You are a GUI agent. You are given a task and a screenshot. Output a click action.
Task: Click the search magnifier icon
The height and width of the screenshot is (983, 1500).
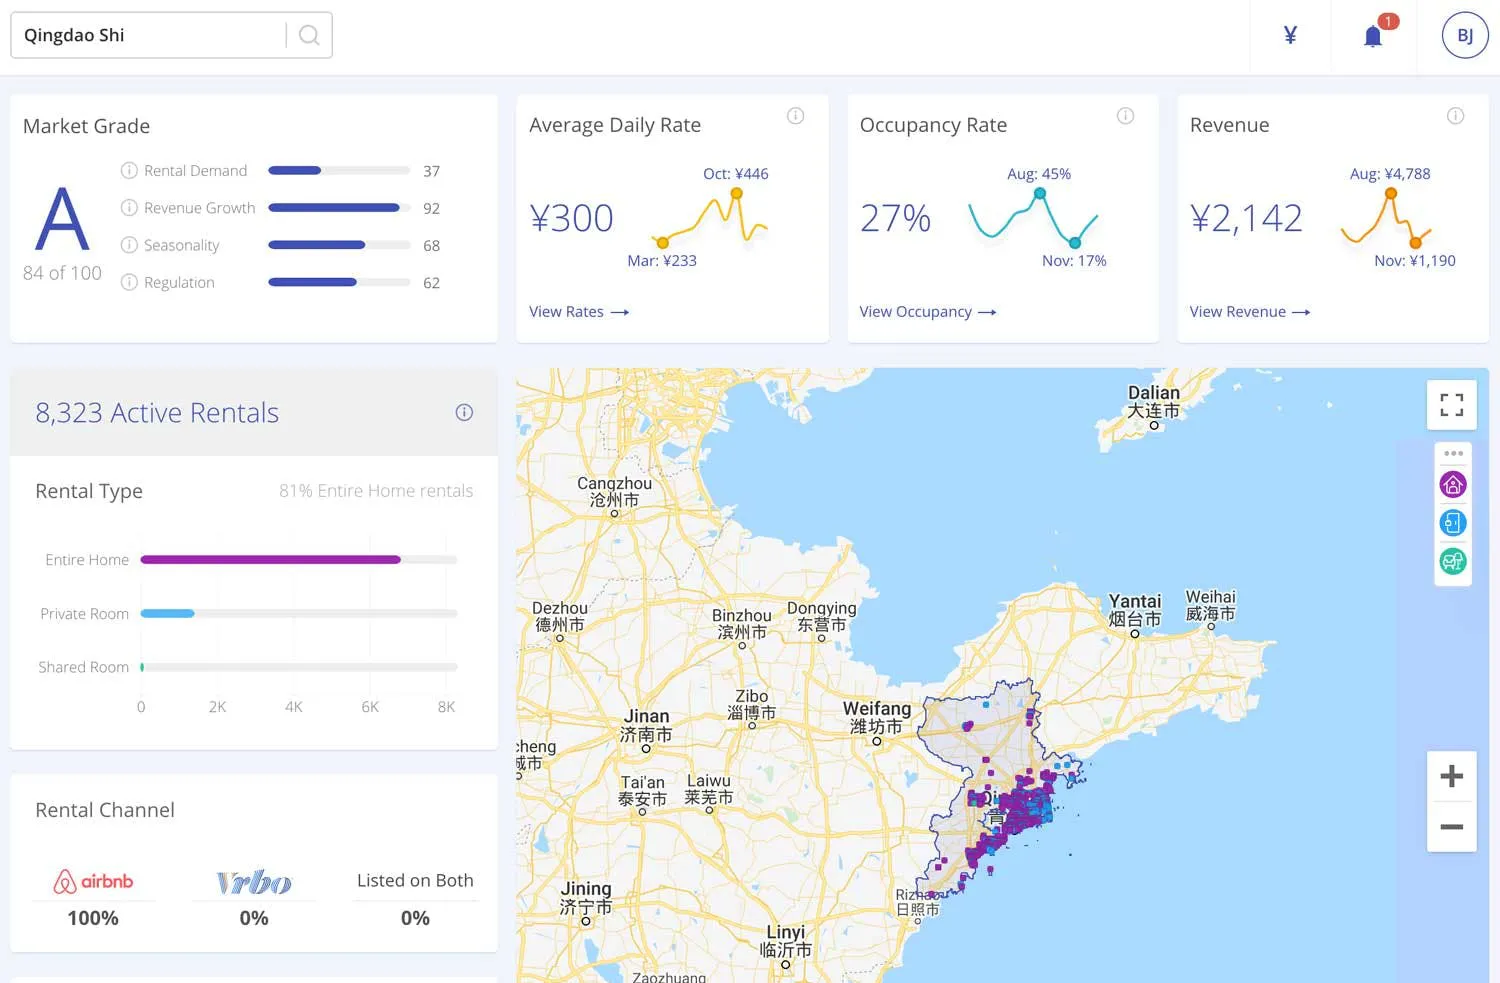pos(309,35)
